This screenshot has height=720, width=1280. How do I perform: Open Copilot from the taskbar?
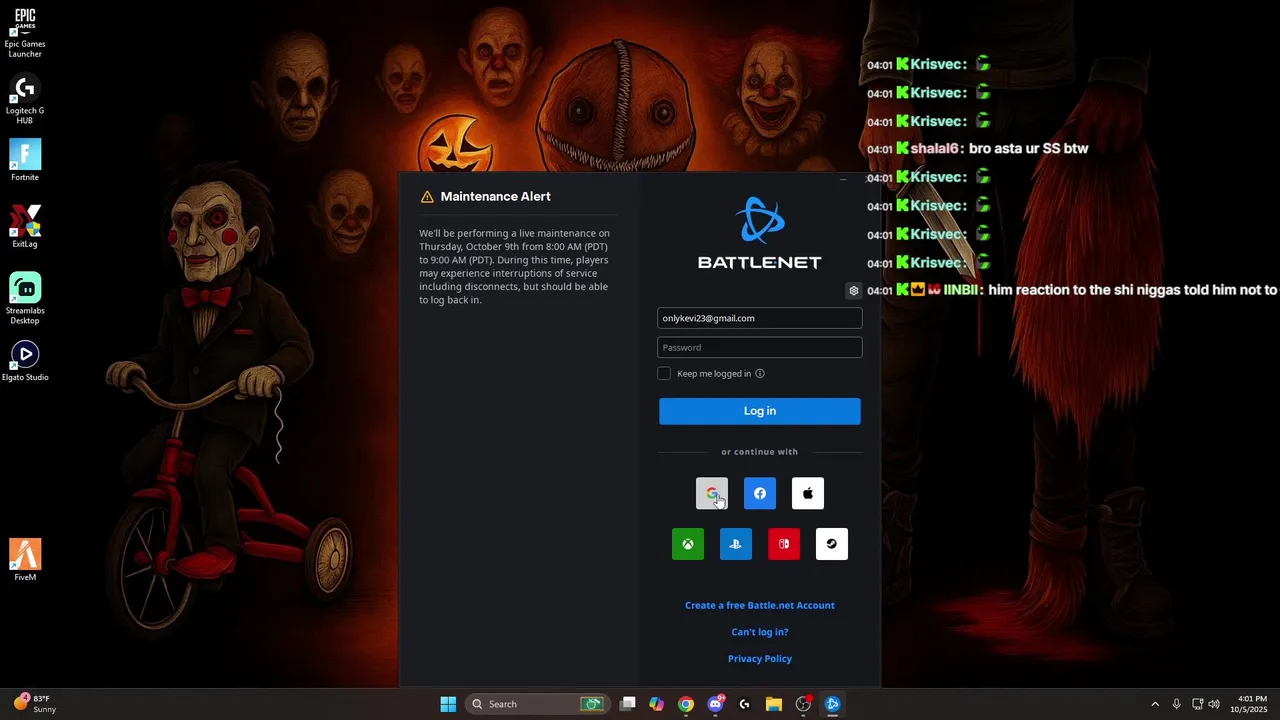point(656,704)
